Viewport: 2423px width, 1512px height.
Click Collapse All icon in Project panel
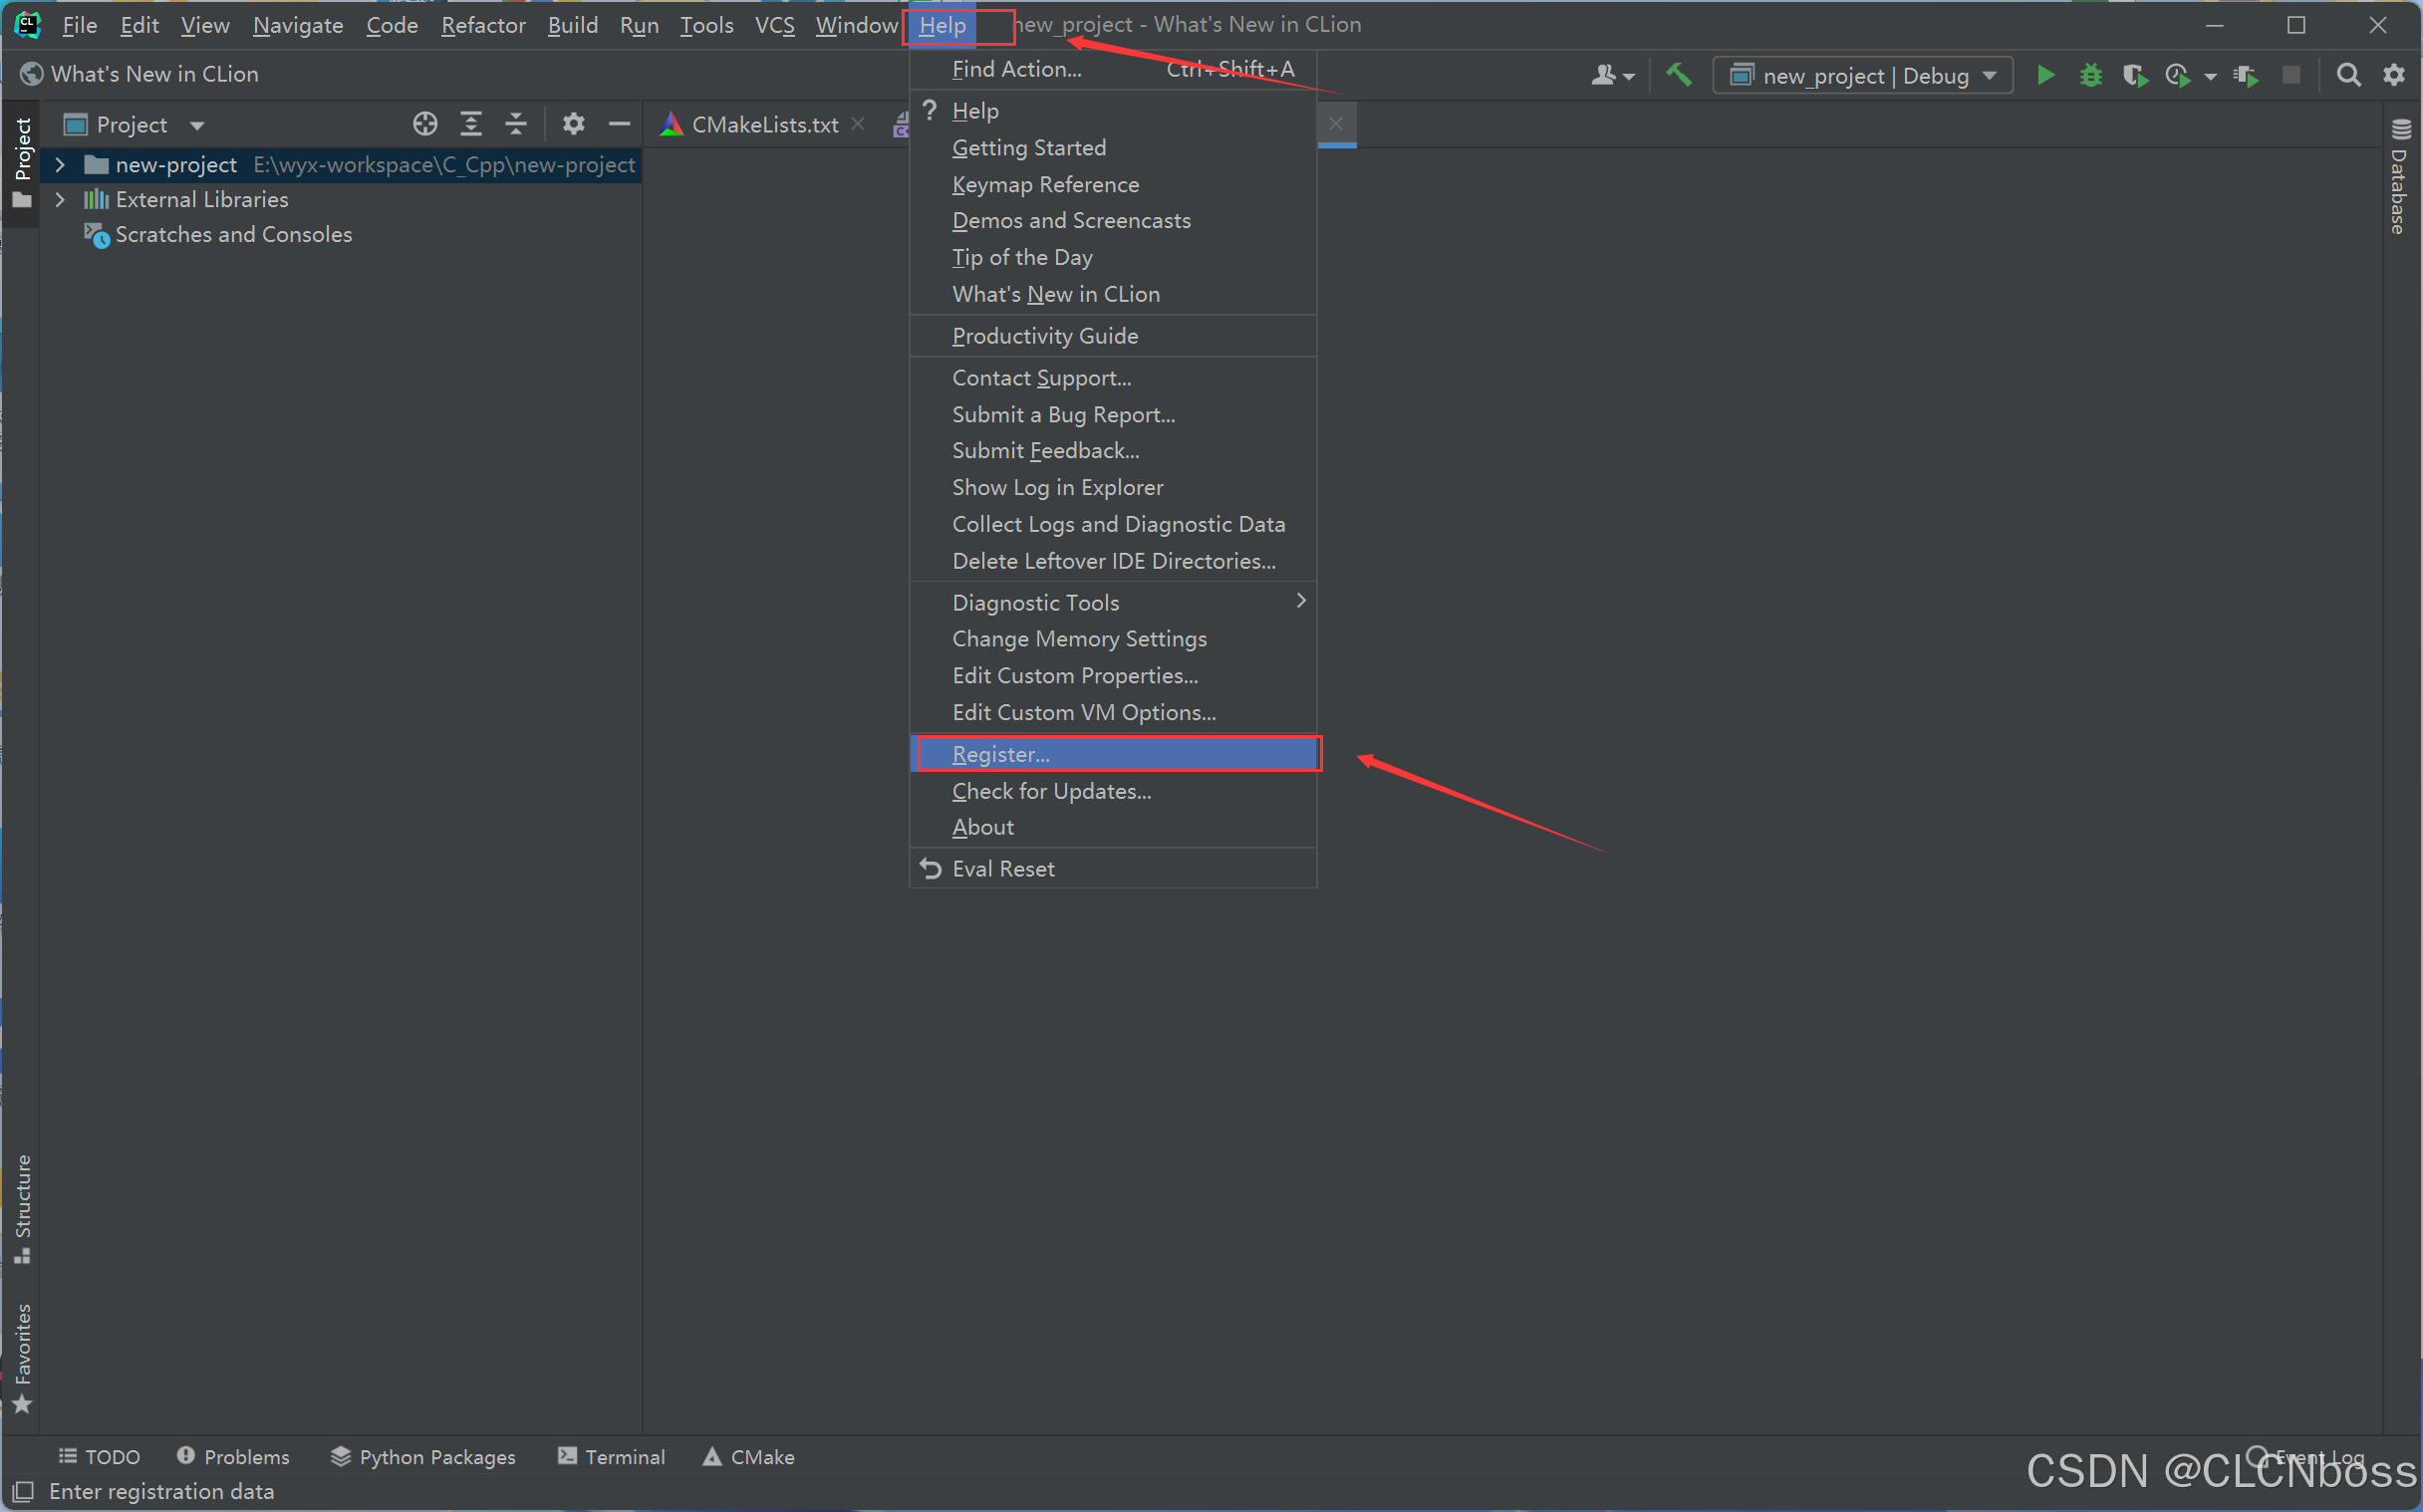[516, 124]
